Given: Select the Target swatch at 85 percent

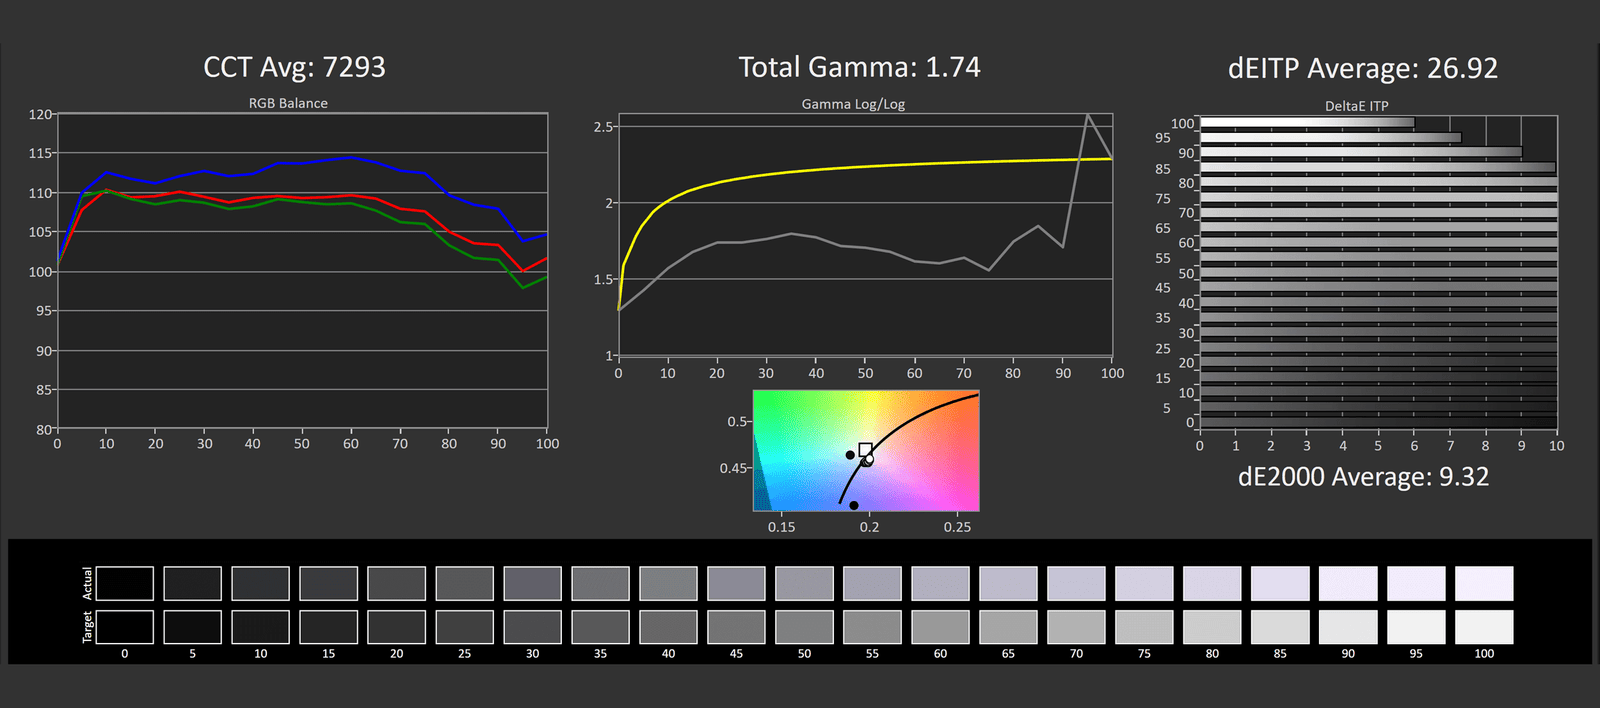Looking at the screenshot, I should (1280, 627).
